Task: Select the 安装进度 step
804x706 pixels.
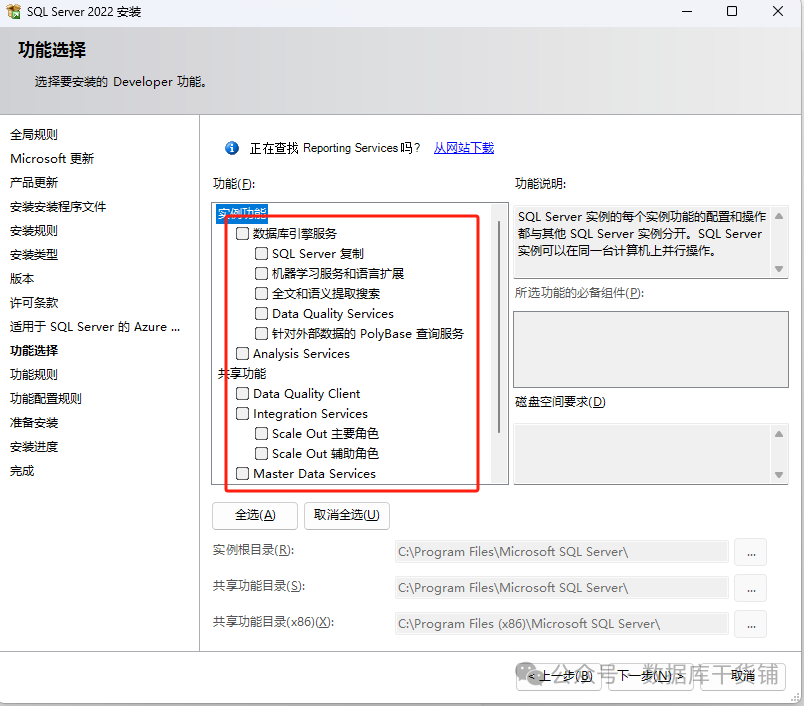Action: (x=34, y=447)
